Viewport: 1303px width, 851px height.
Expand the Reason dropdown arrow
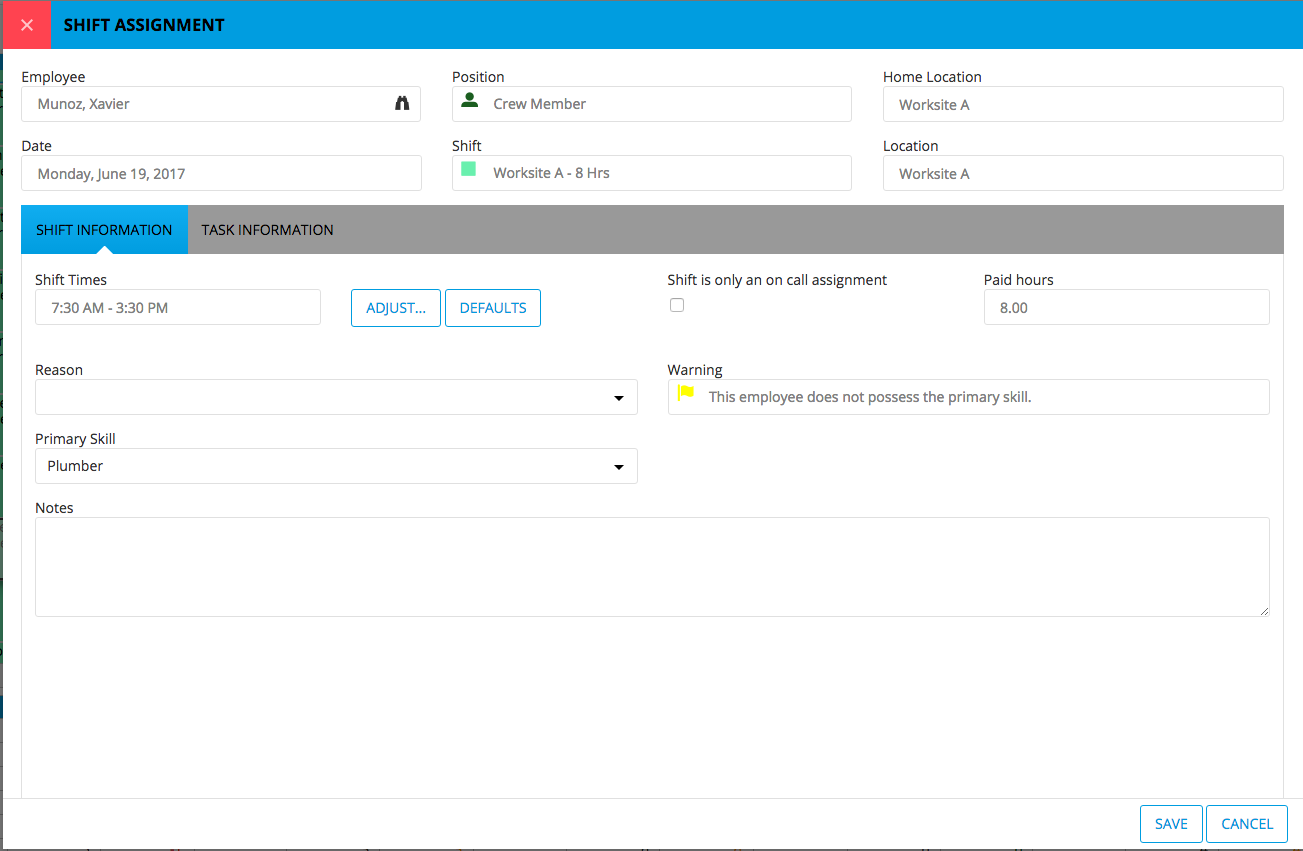point(619,398)
